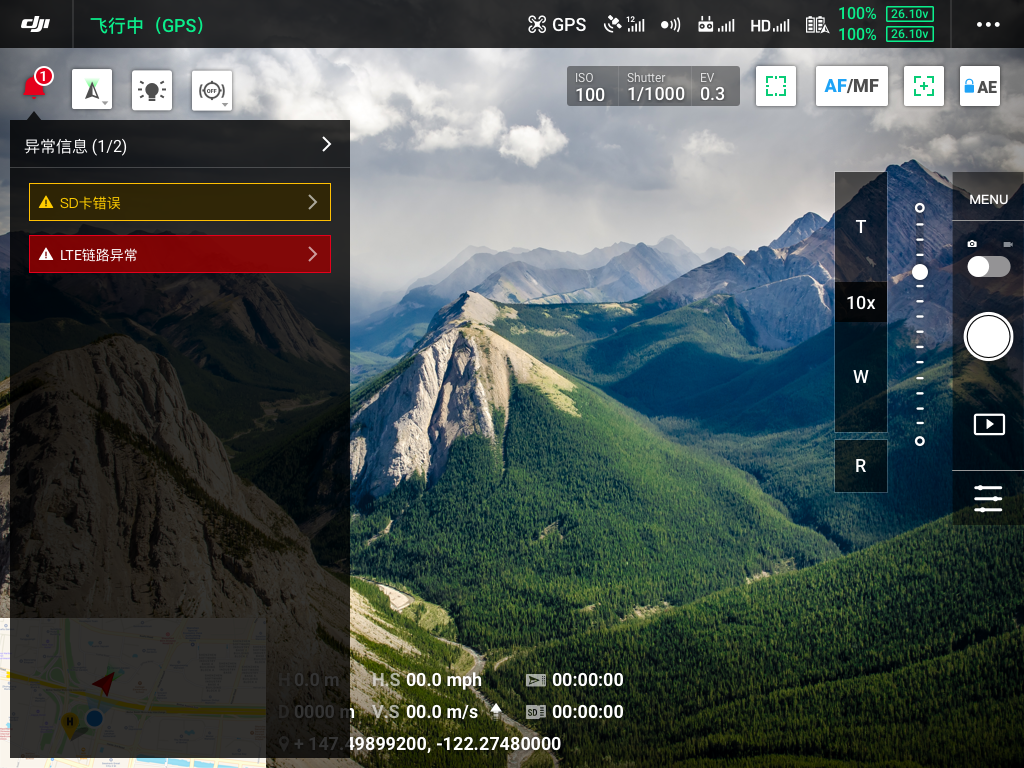Open camera settings sliders icon
Image resolution: width=1024 pixels, height=768 pixels.
[x=988, y=498]
